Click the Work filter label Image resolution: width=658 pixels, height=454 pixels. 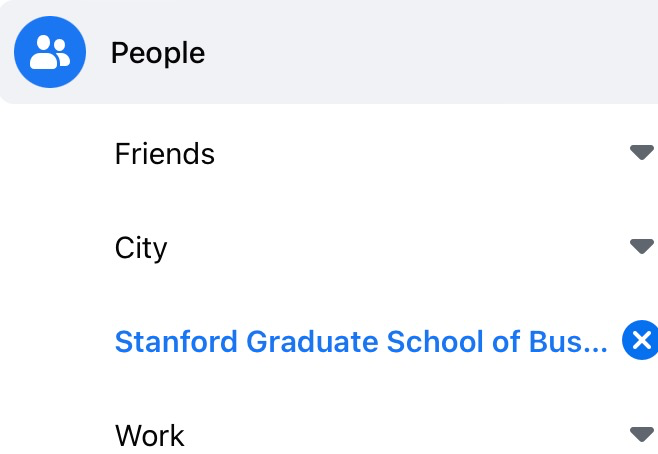[150, 436]
